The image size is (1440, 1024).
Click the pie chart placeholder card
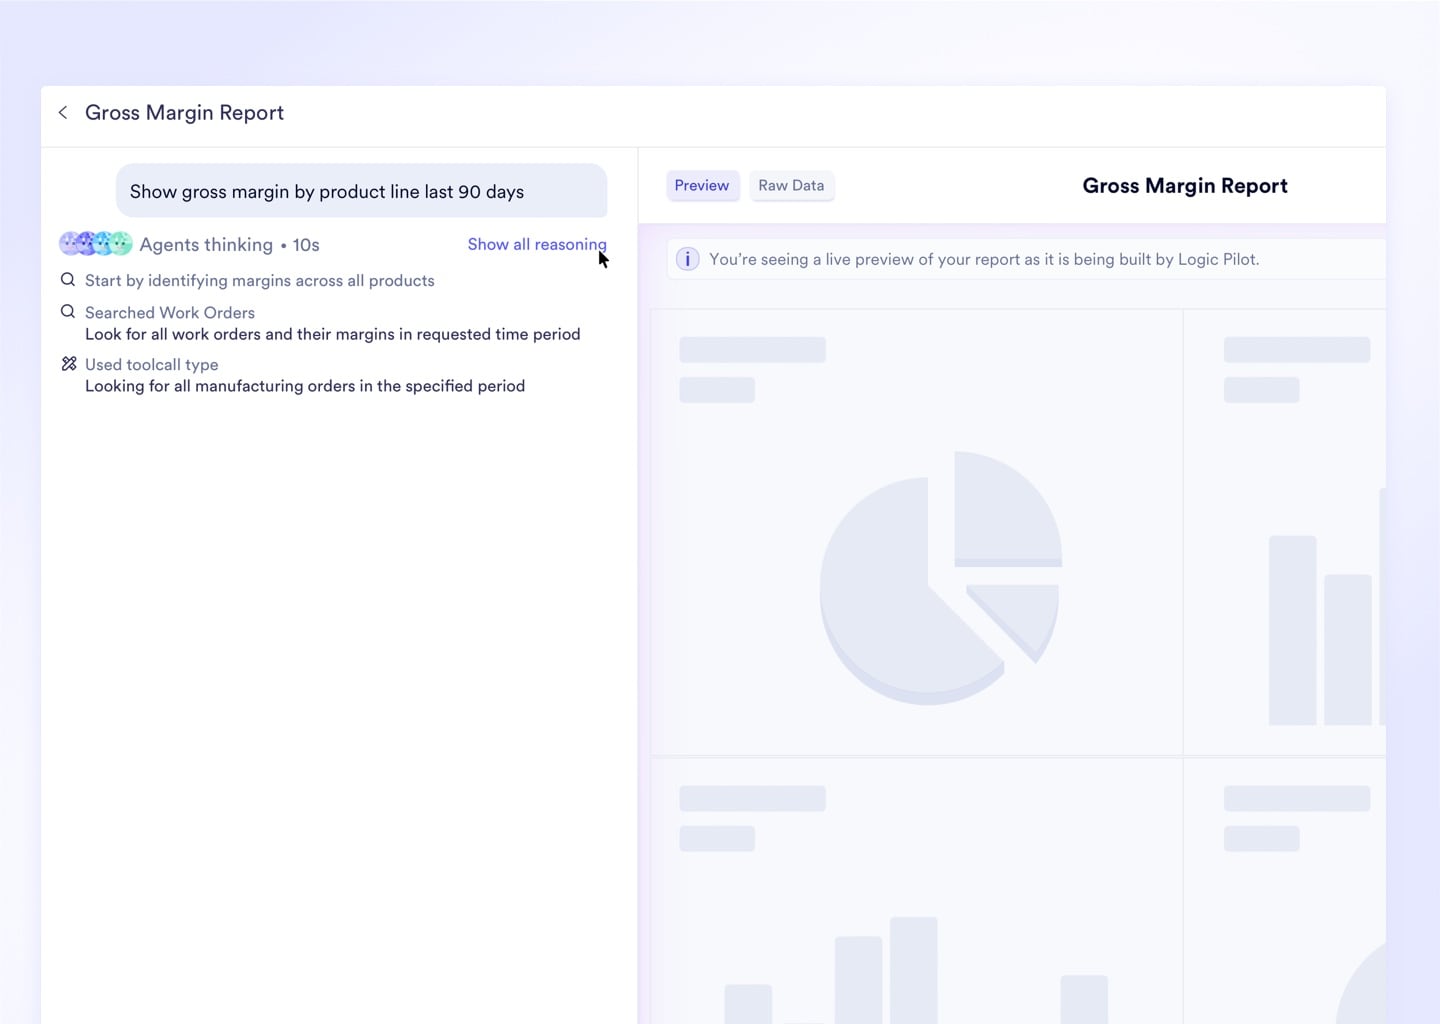coord(917,532)
